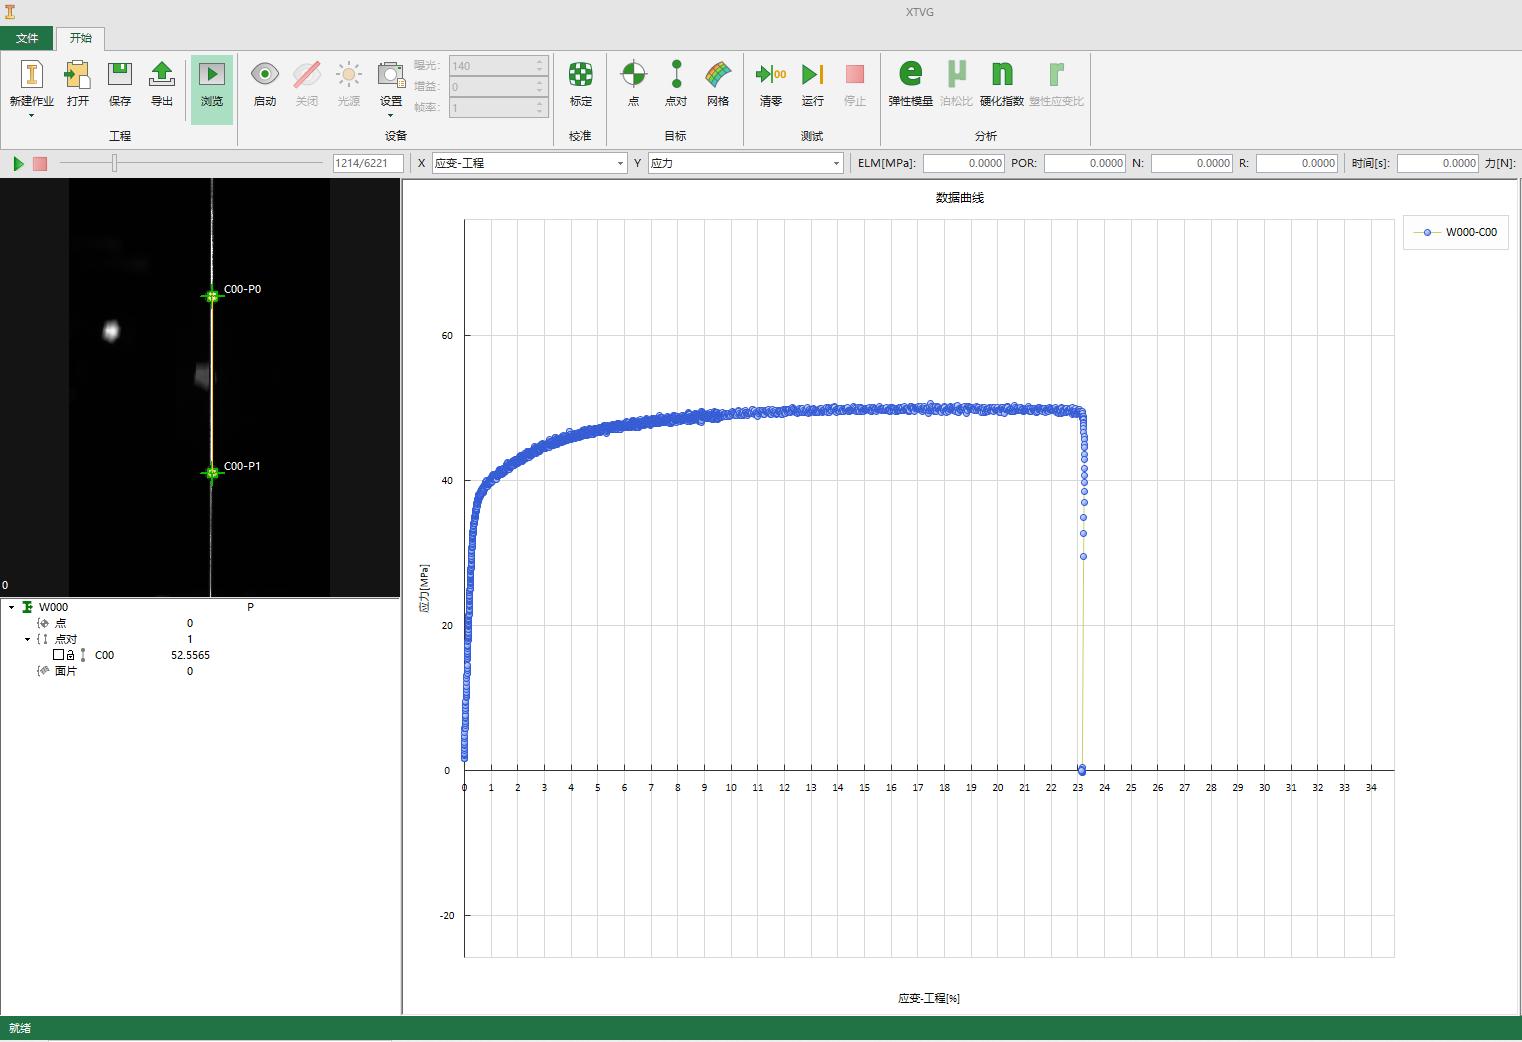
Task: Select the 点对 point-pair target tool
Action: (676, 75)
